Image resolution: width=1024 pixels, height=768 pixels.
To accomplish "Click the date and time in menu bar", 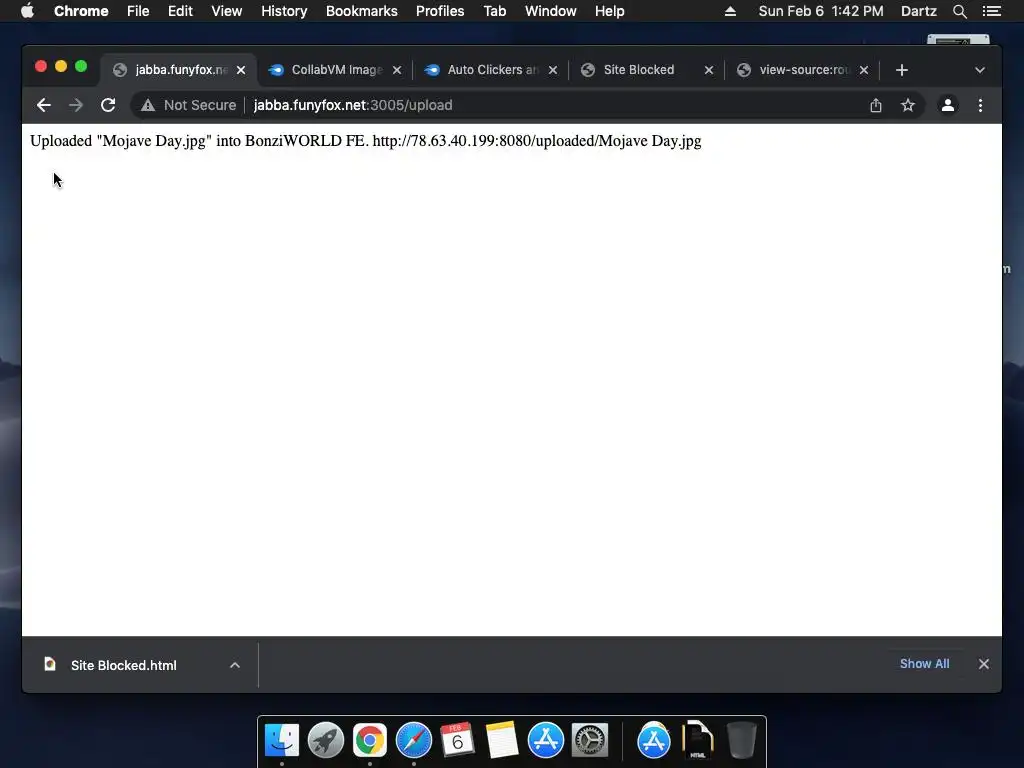I will coord(821,11).
